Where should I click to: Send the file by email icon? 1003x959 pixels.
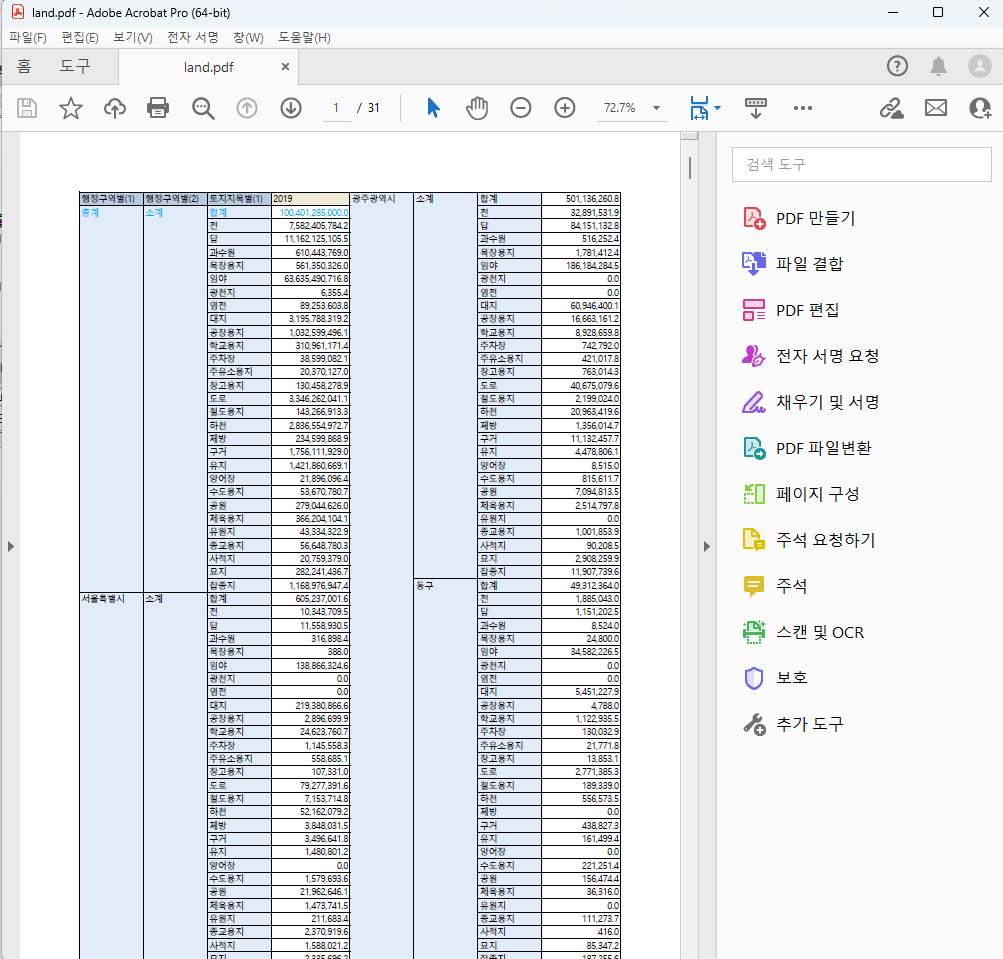coord(936,108)
